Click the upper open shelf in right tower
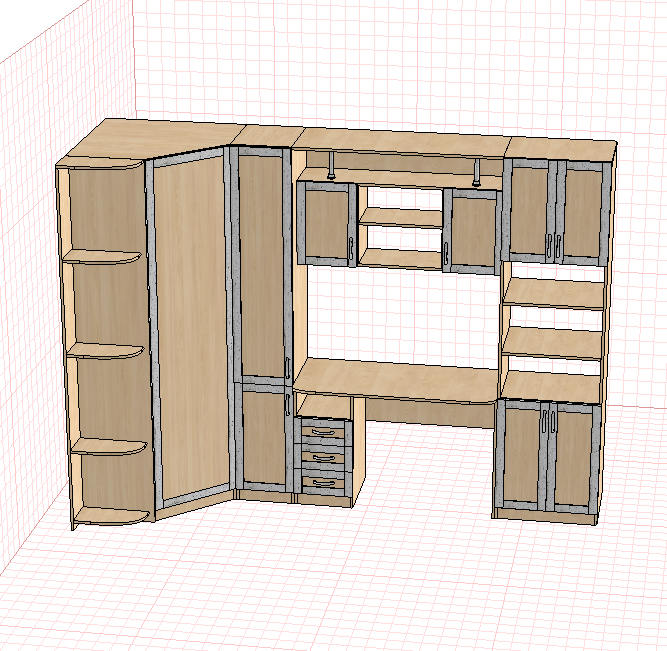Viewport: 667px width, 651px height. click(x=554, y=295)
